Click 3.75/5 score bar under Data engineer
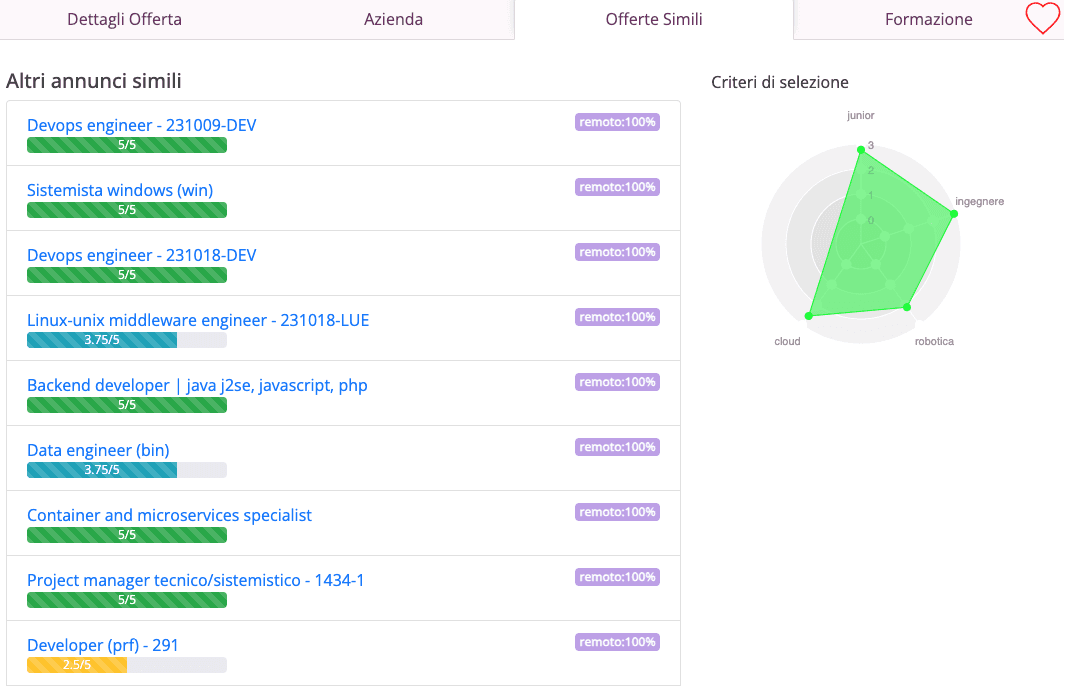1066x686 pixels. click(126, 470)
